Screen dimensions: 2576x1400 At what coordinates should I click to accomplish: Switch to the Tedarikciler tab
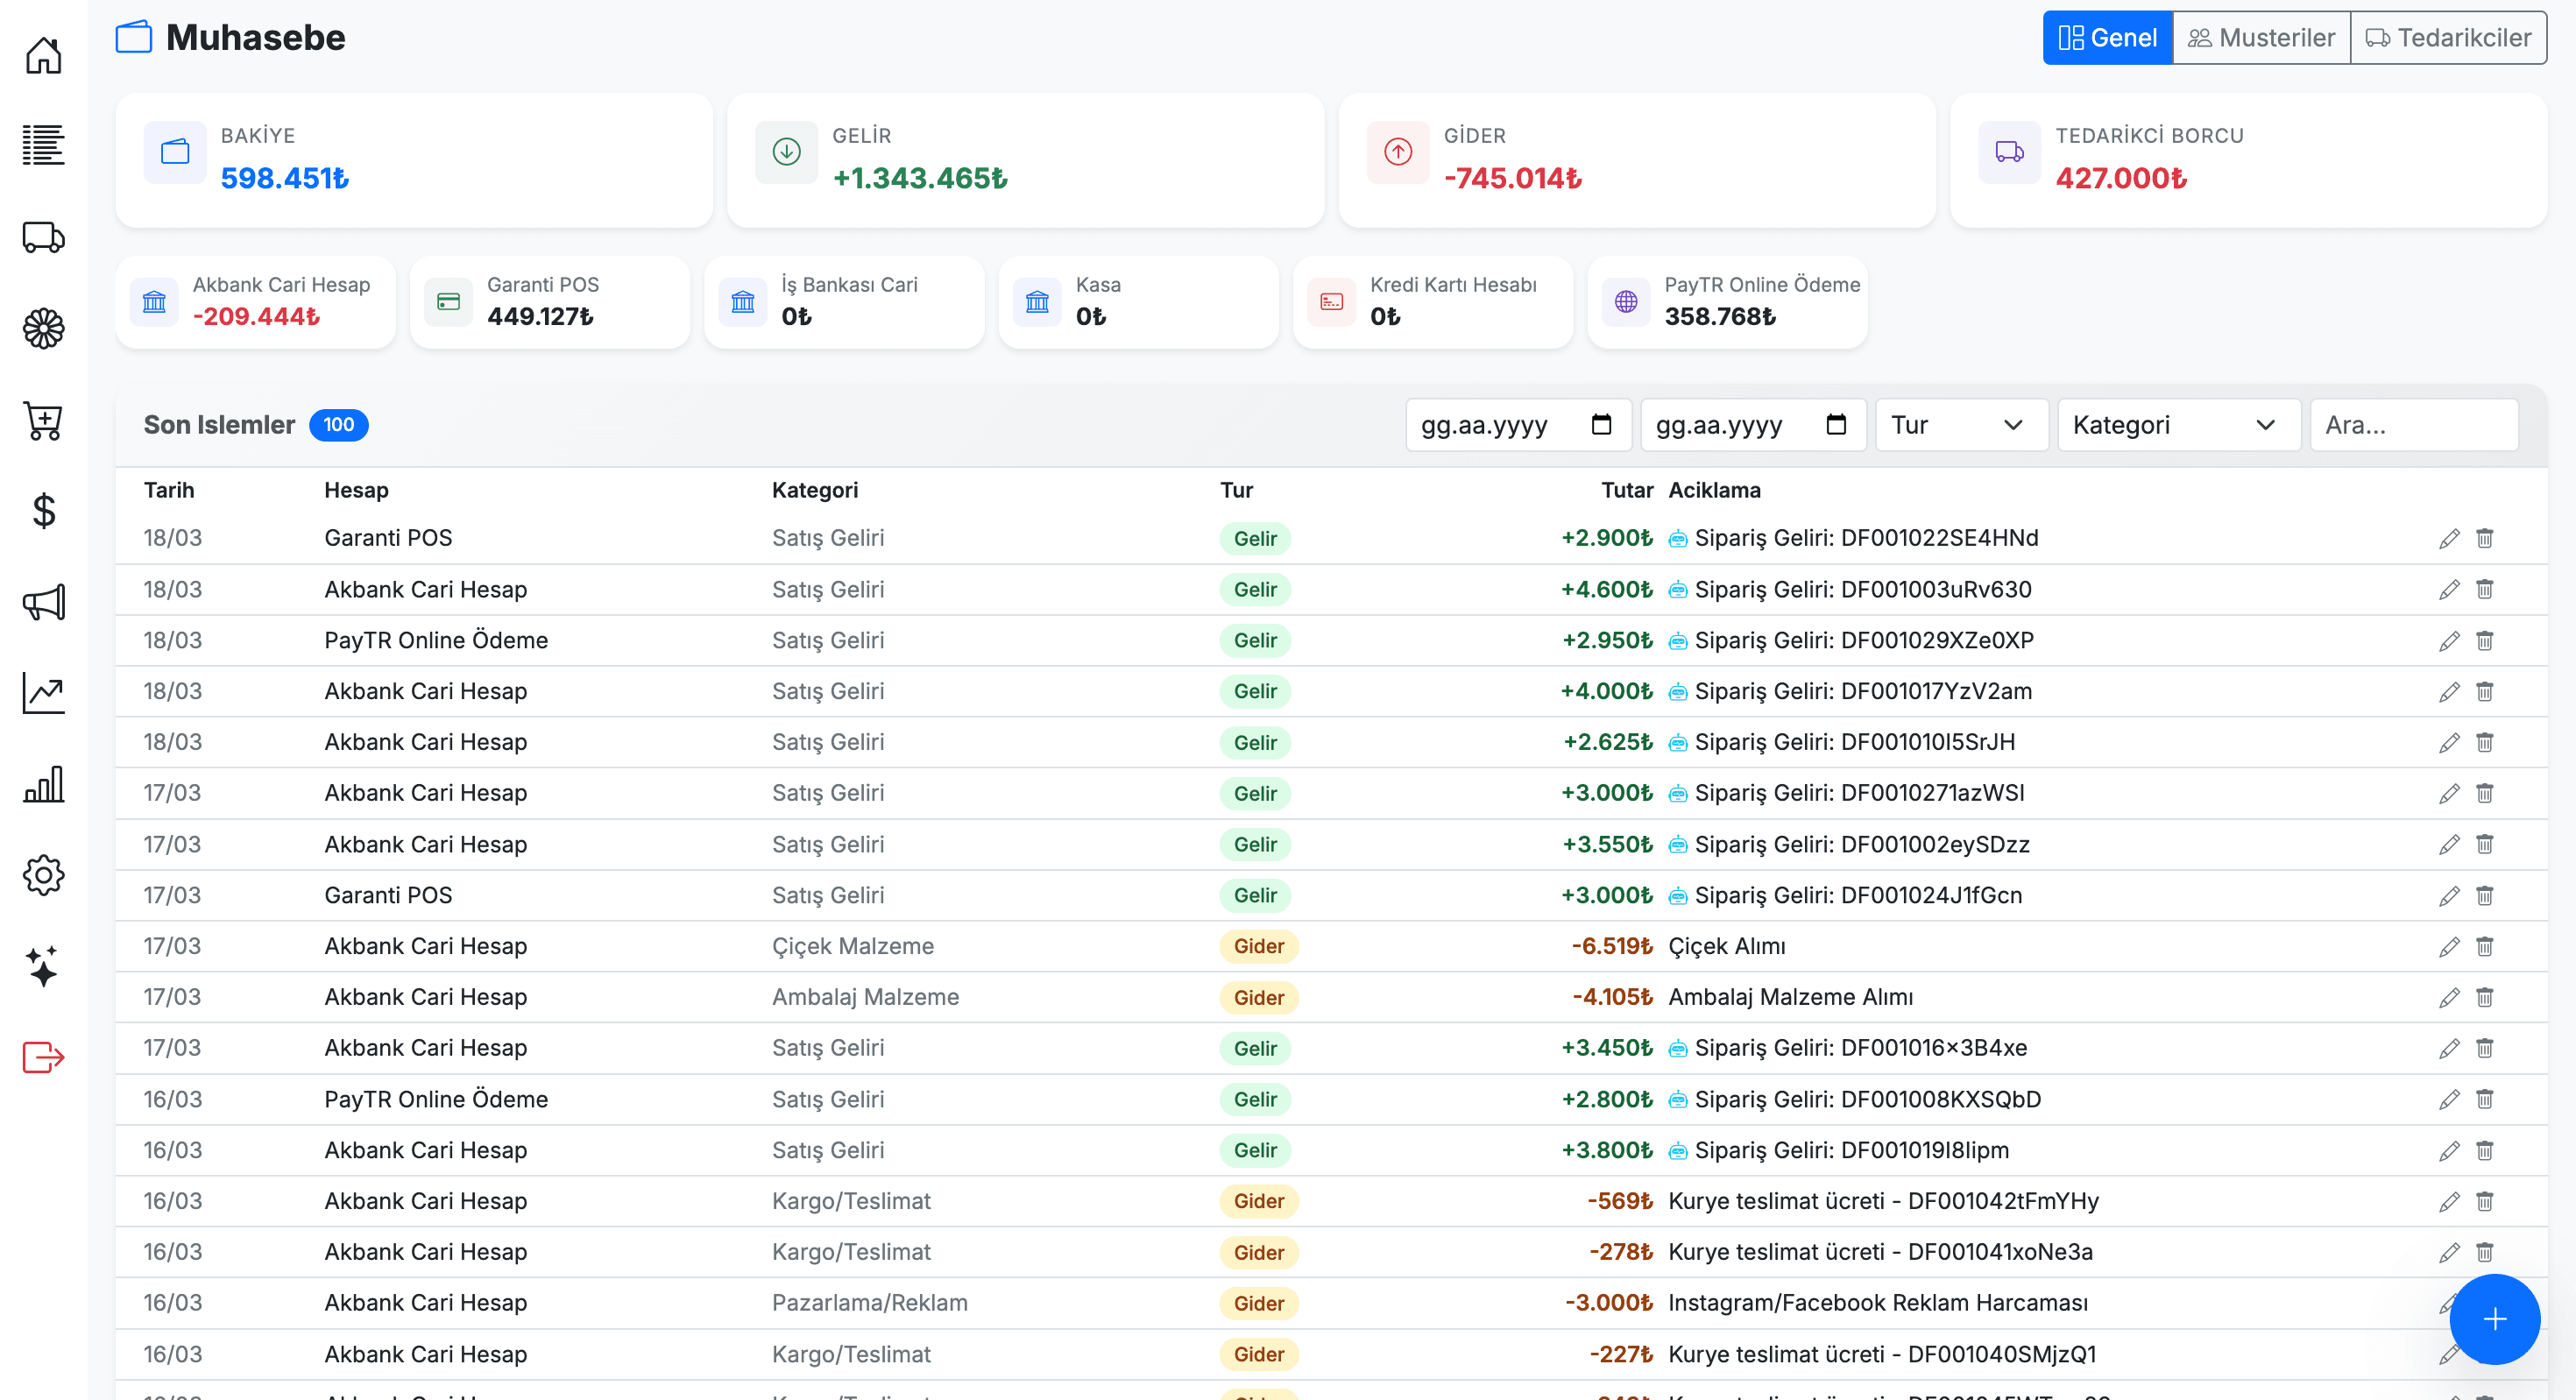click(2447, 38)
